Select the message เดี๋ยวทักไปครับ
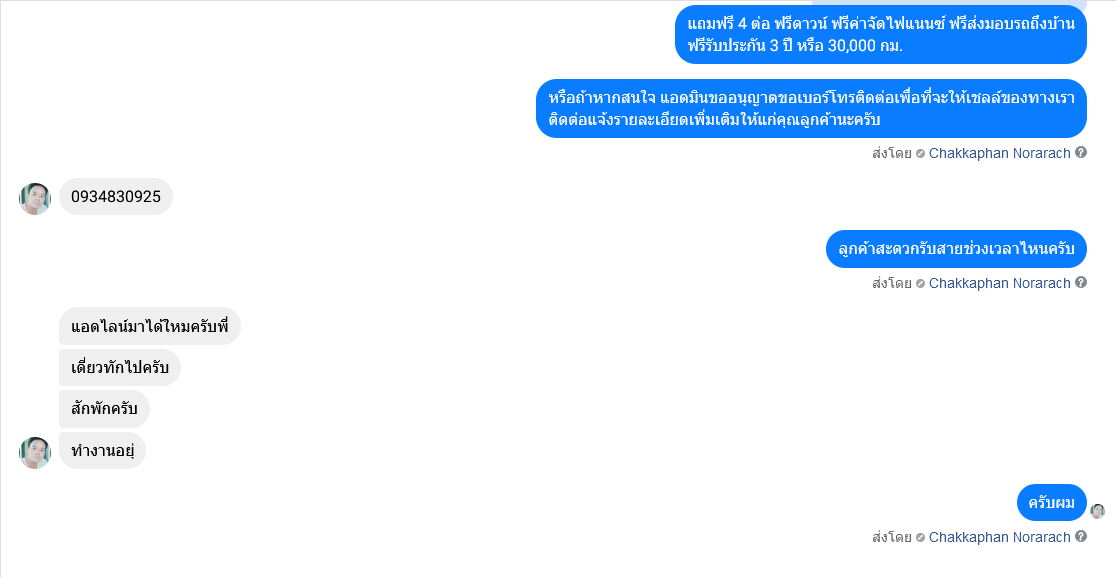The height and width of the screenshot is (577, 1116). pyautogui.click(x=120, y=368)
